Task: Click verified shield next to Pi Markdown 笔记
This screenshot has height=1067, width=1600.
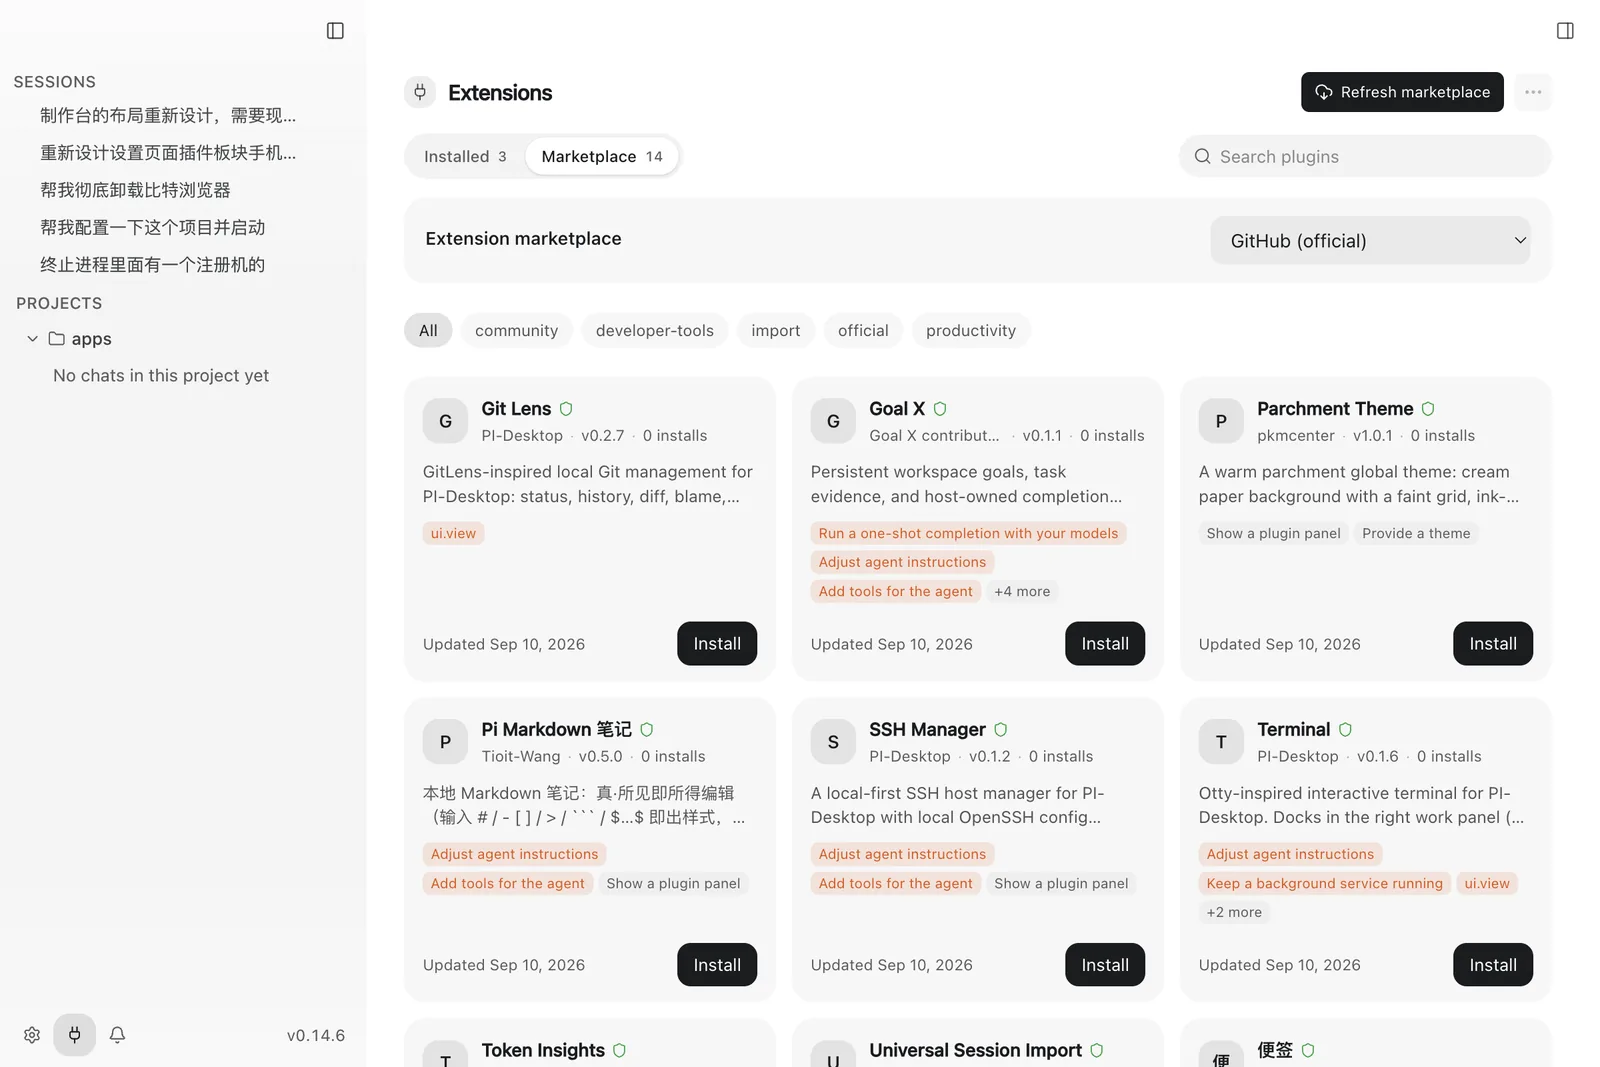Action: 647,730
